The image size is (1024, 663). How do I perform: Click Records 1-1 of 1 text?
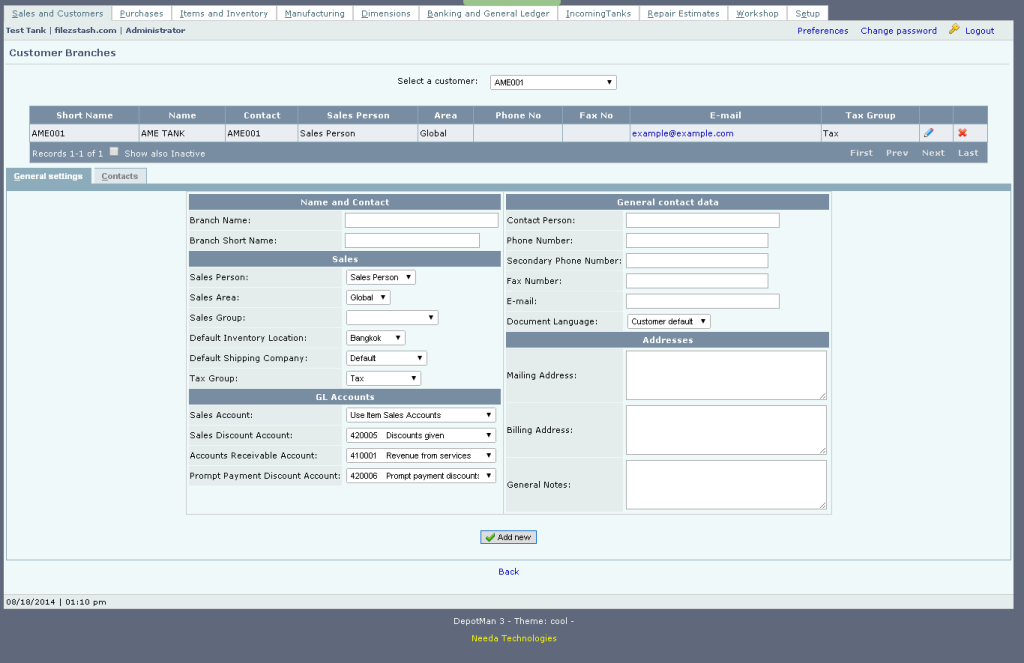67,154
